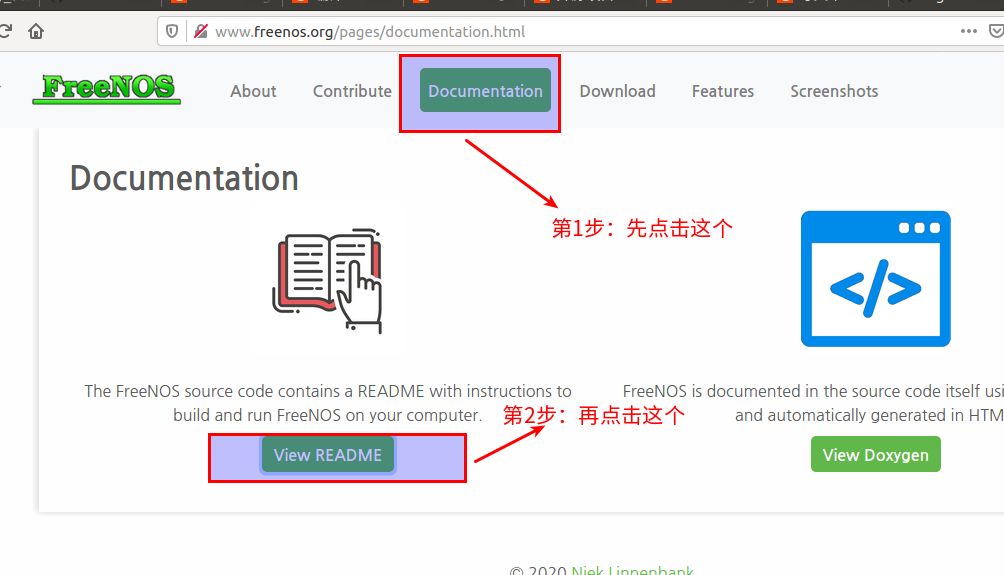
Task: Open the About navigation item
Action: coord(253,91)
